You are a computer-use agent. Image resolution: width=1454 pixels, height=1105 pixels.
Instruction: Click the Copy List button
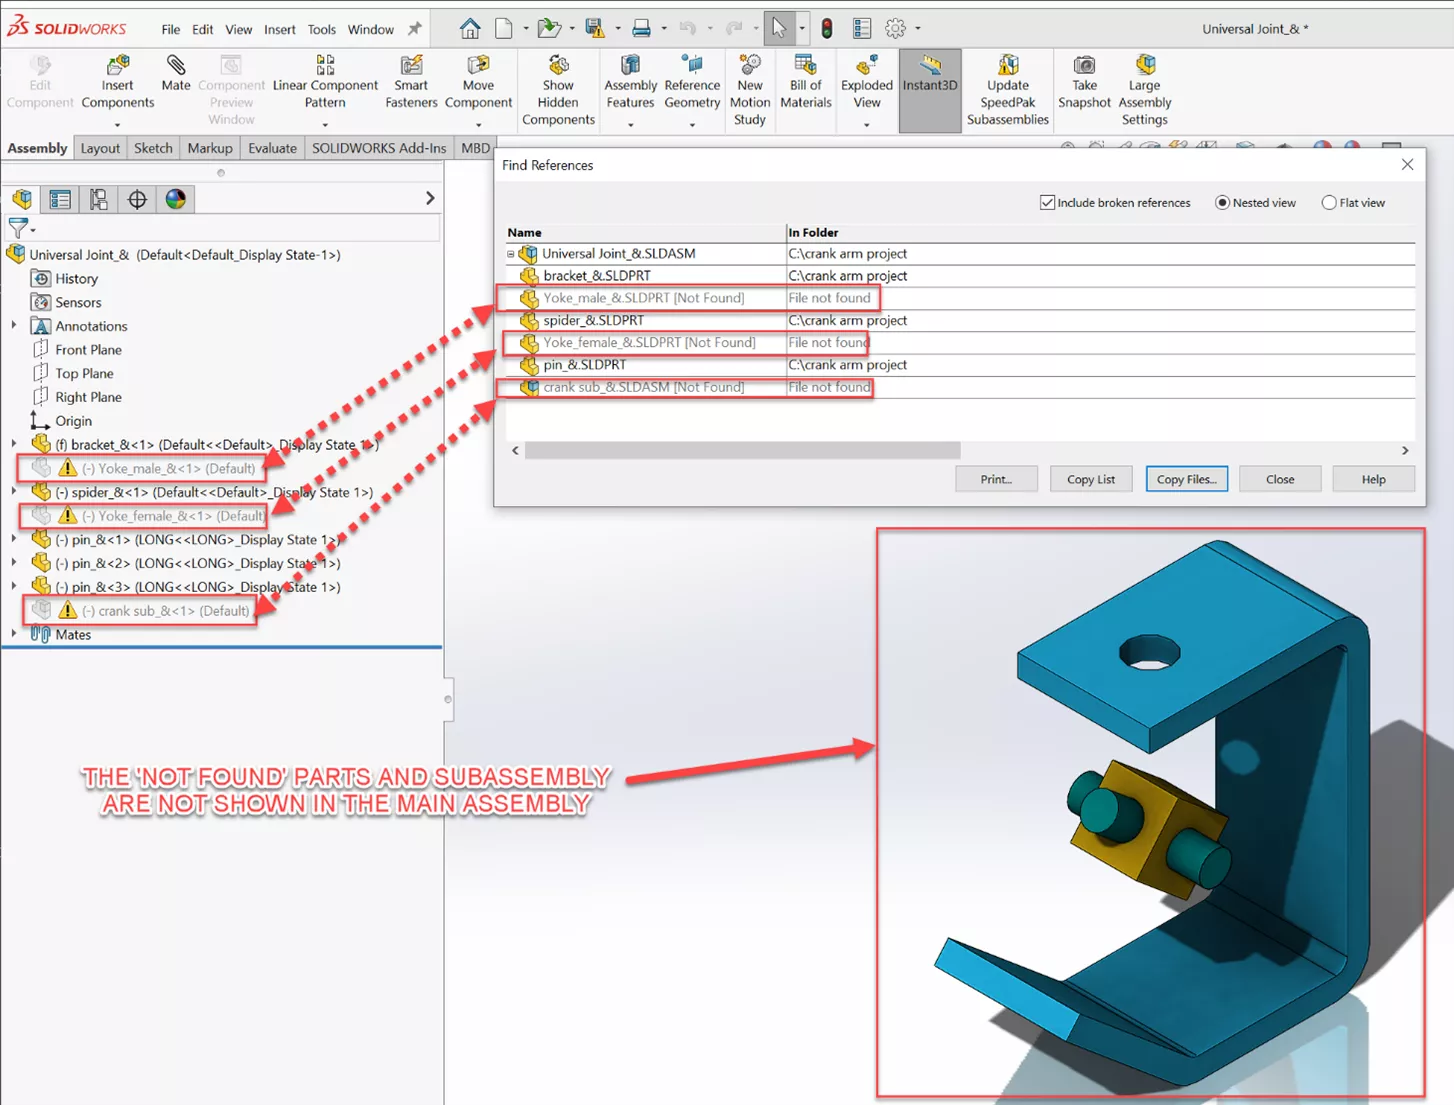coord(1090,479)
